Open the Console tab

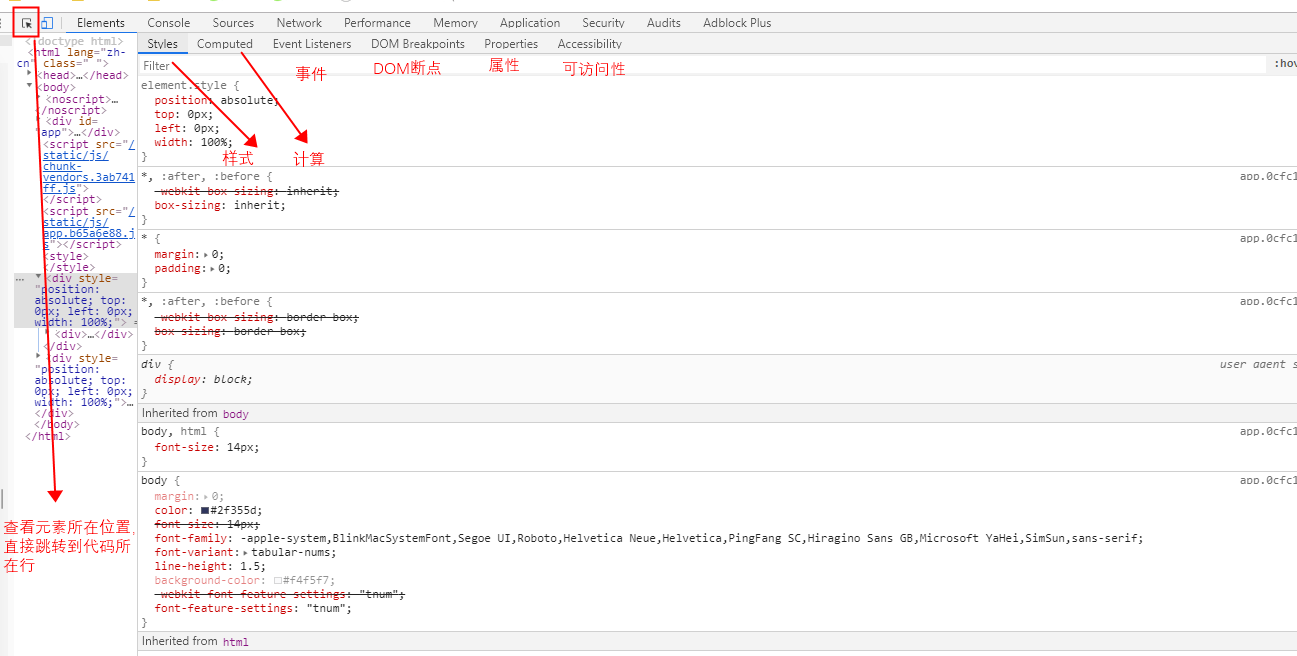169,23
